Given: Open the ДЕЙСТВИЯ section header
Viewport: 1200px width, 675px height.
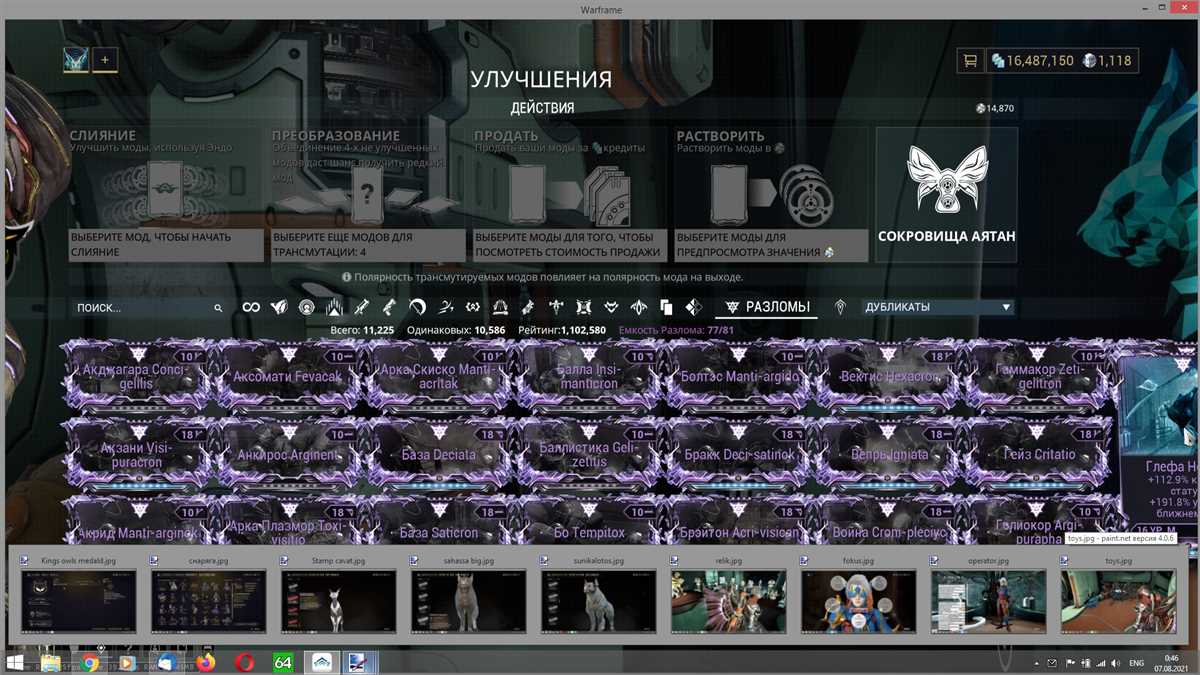Looking at the screenshot, I should click(x=542, y=107).
